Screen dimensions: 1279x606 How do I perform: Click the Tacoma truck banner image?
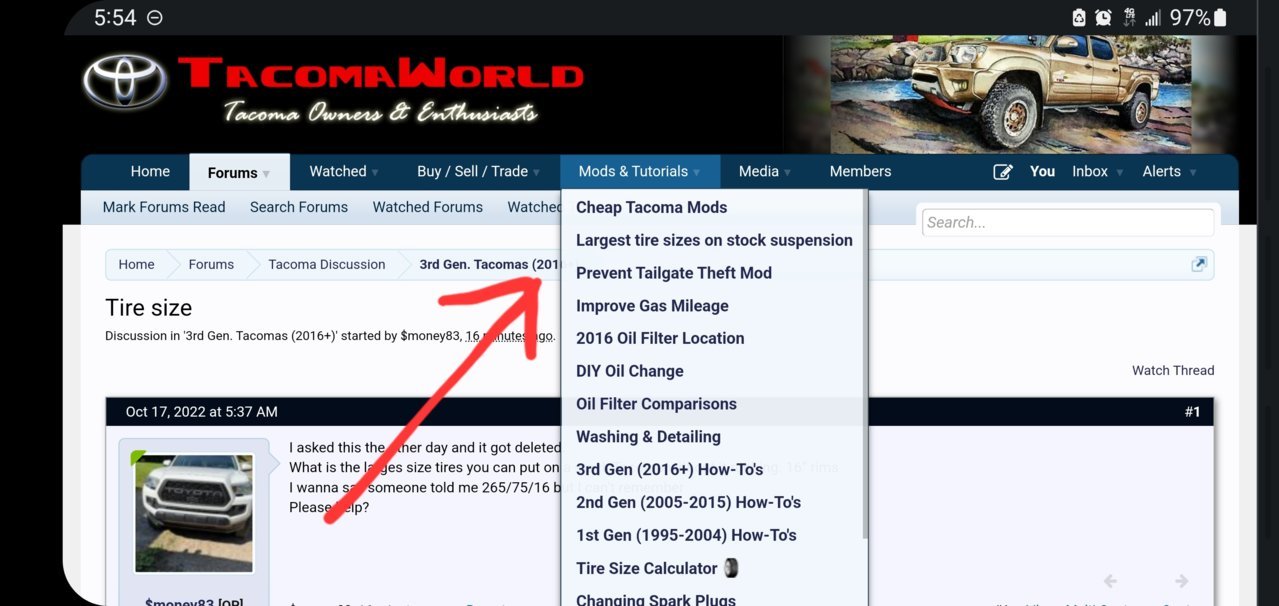pos(1010,94)
